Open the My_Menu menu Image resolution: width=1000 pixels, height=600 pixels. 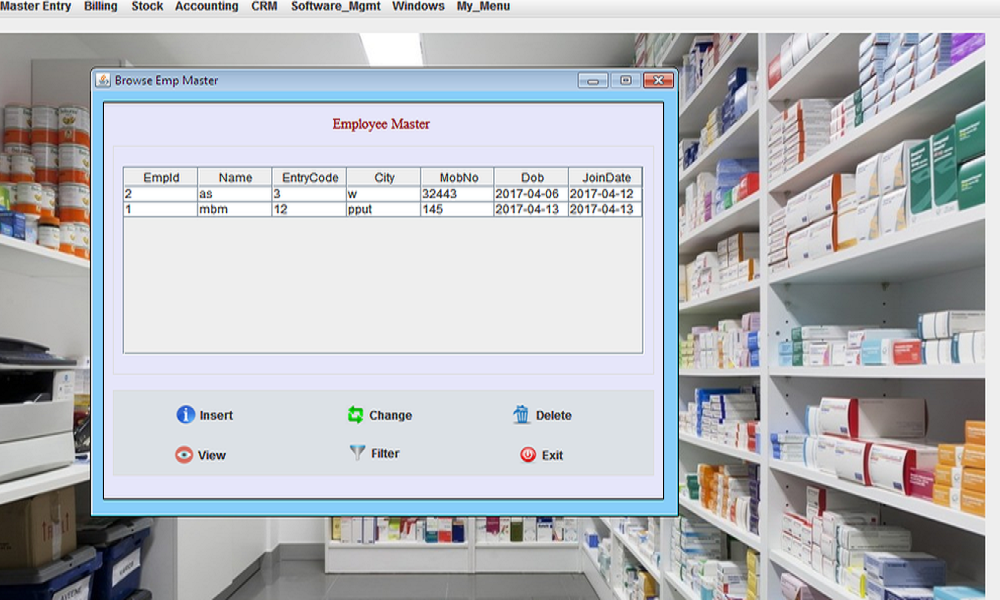pos(483,6)
